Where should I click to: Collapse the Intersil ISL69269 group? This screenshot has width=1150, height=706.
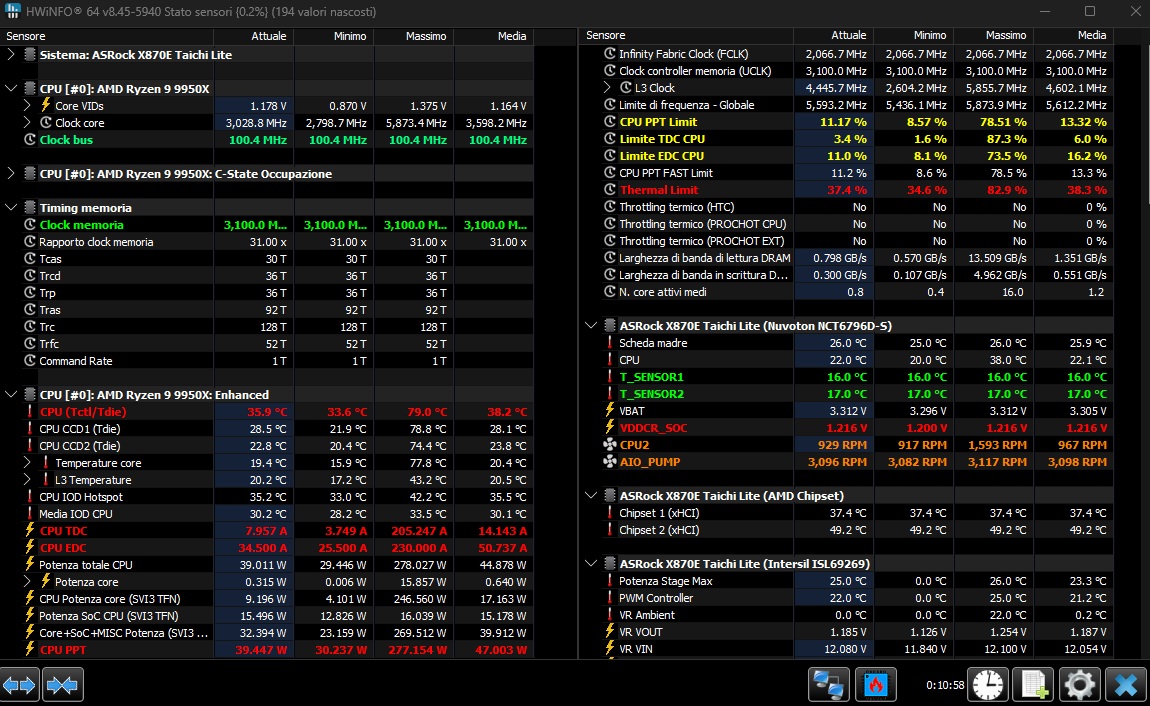coord(590,563)
